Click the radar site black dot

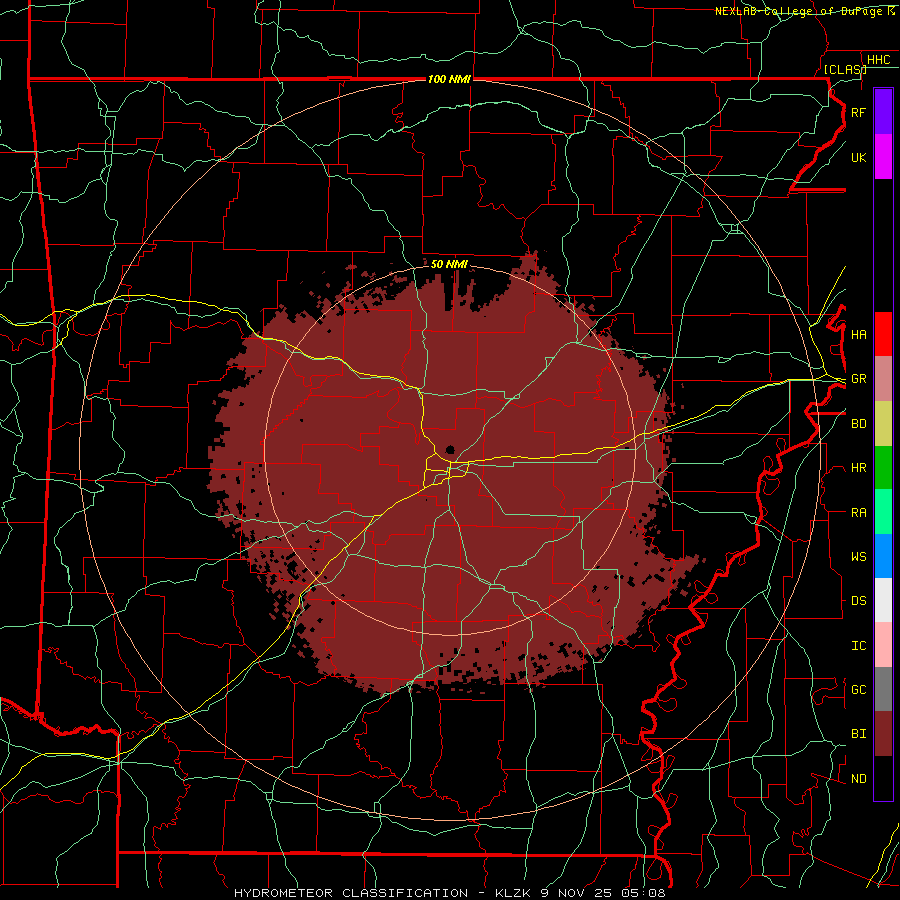[450, 449]
